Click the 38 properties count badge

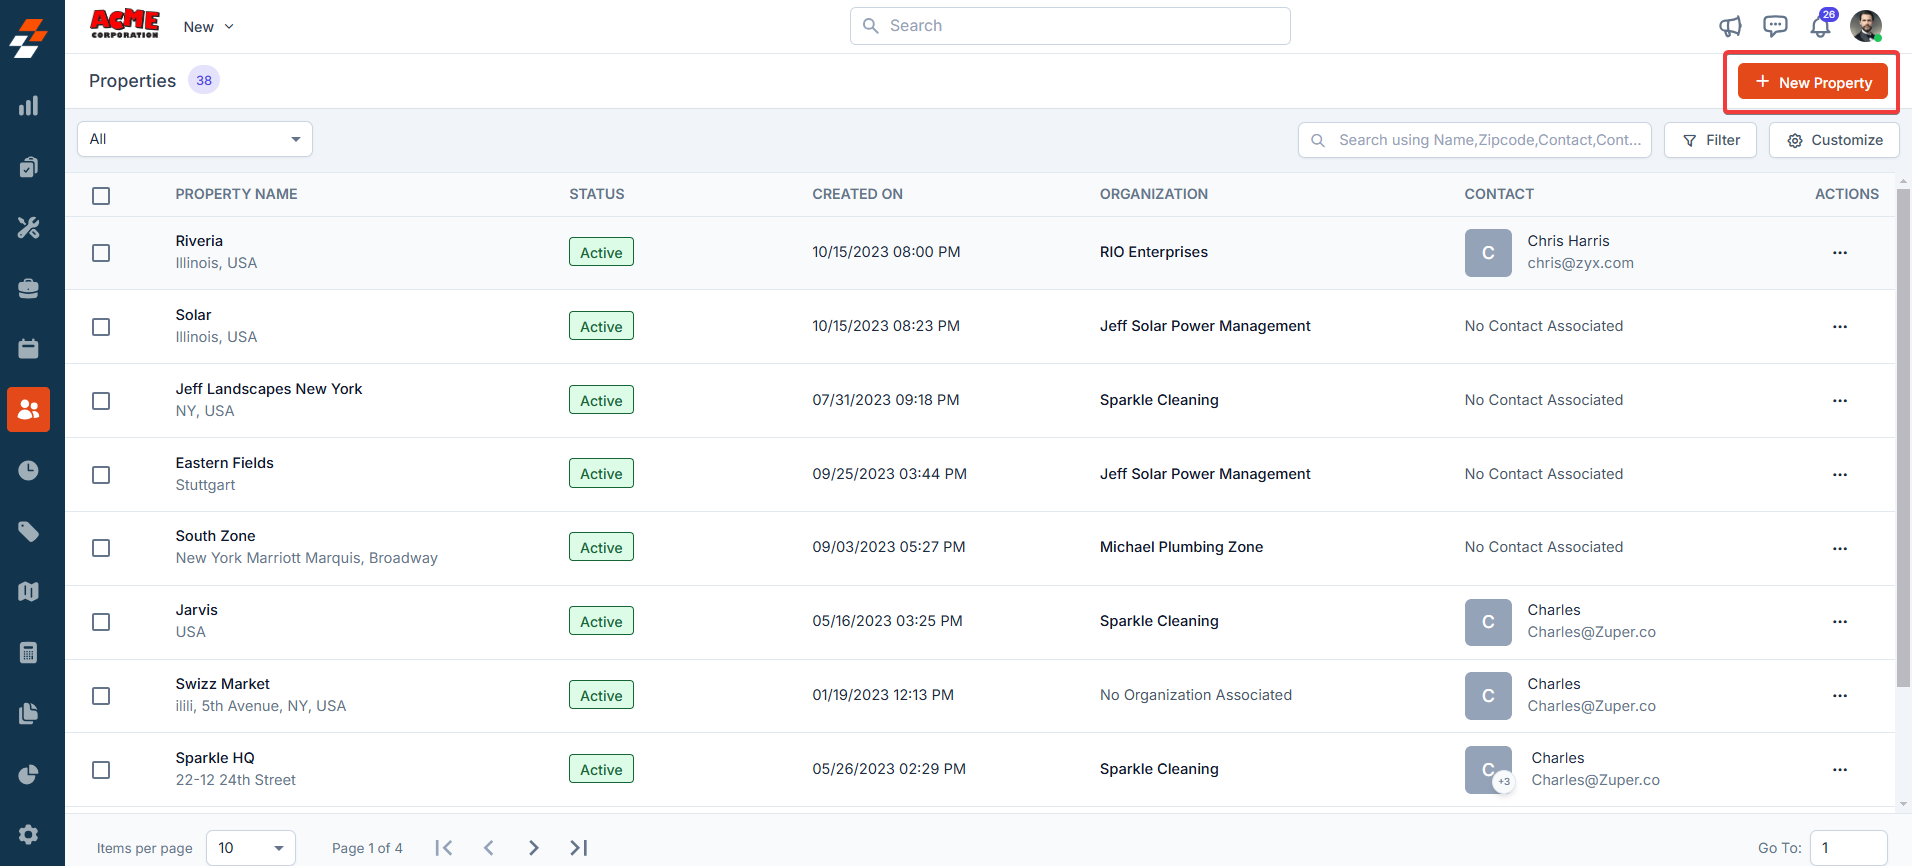click(204, 80)
